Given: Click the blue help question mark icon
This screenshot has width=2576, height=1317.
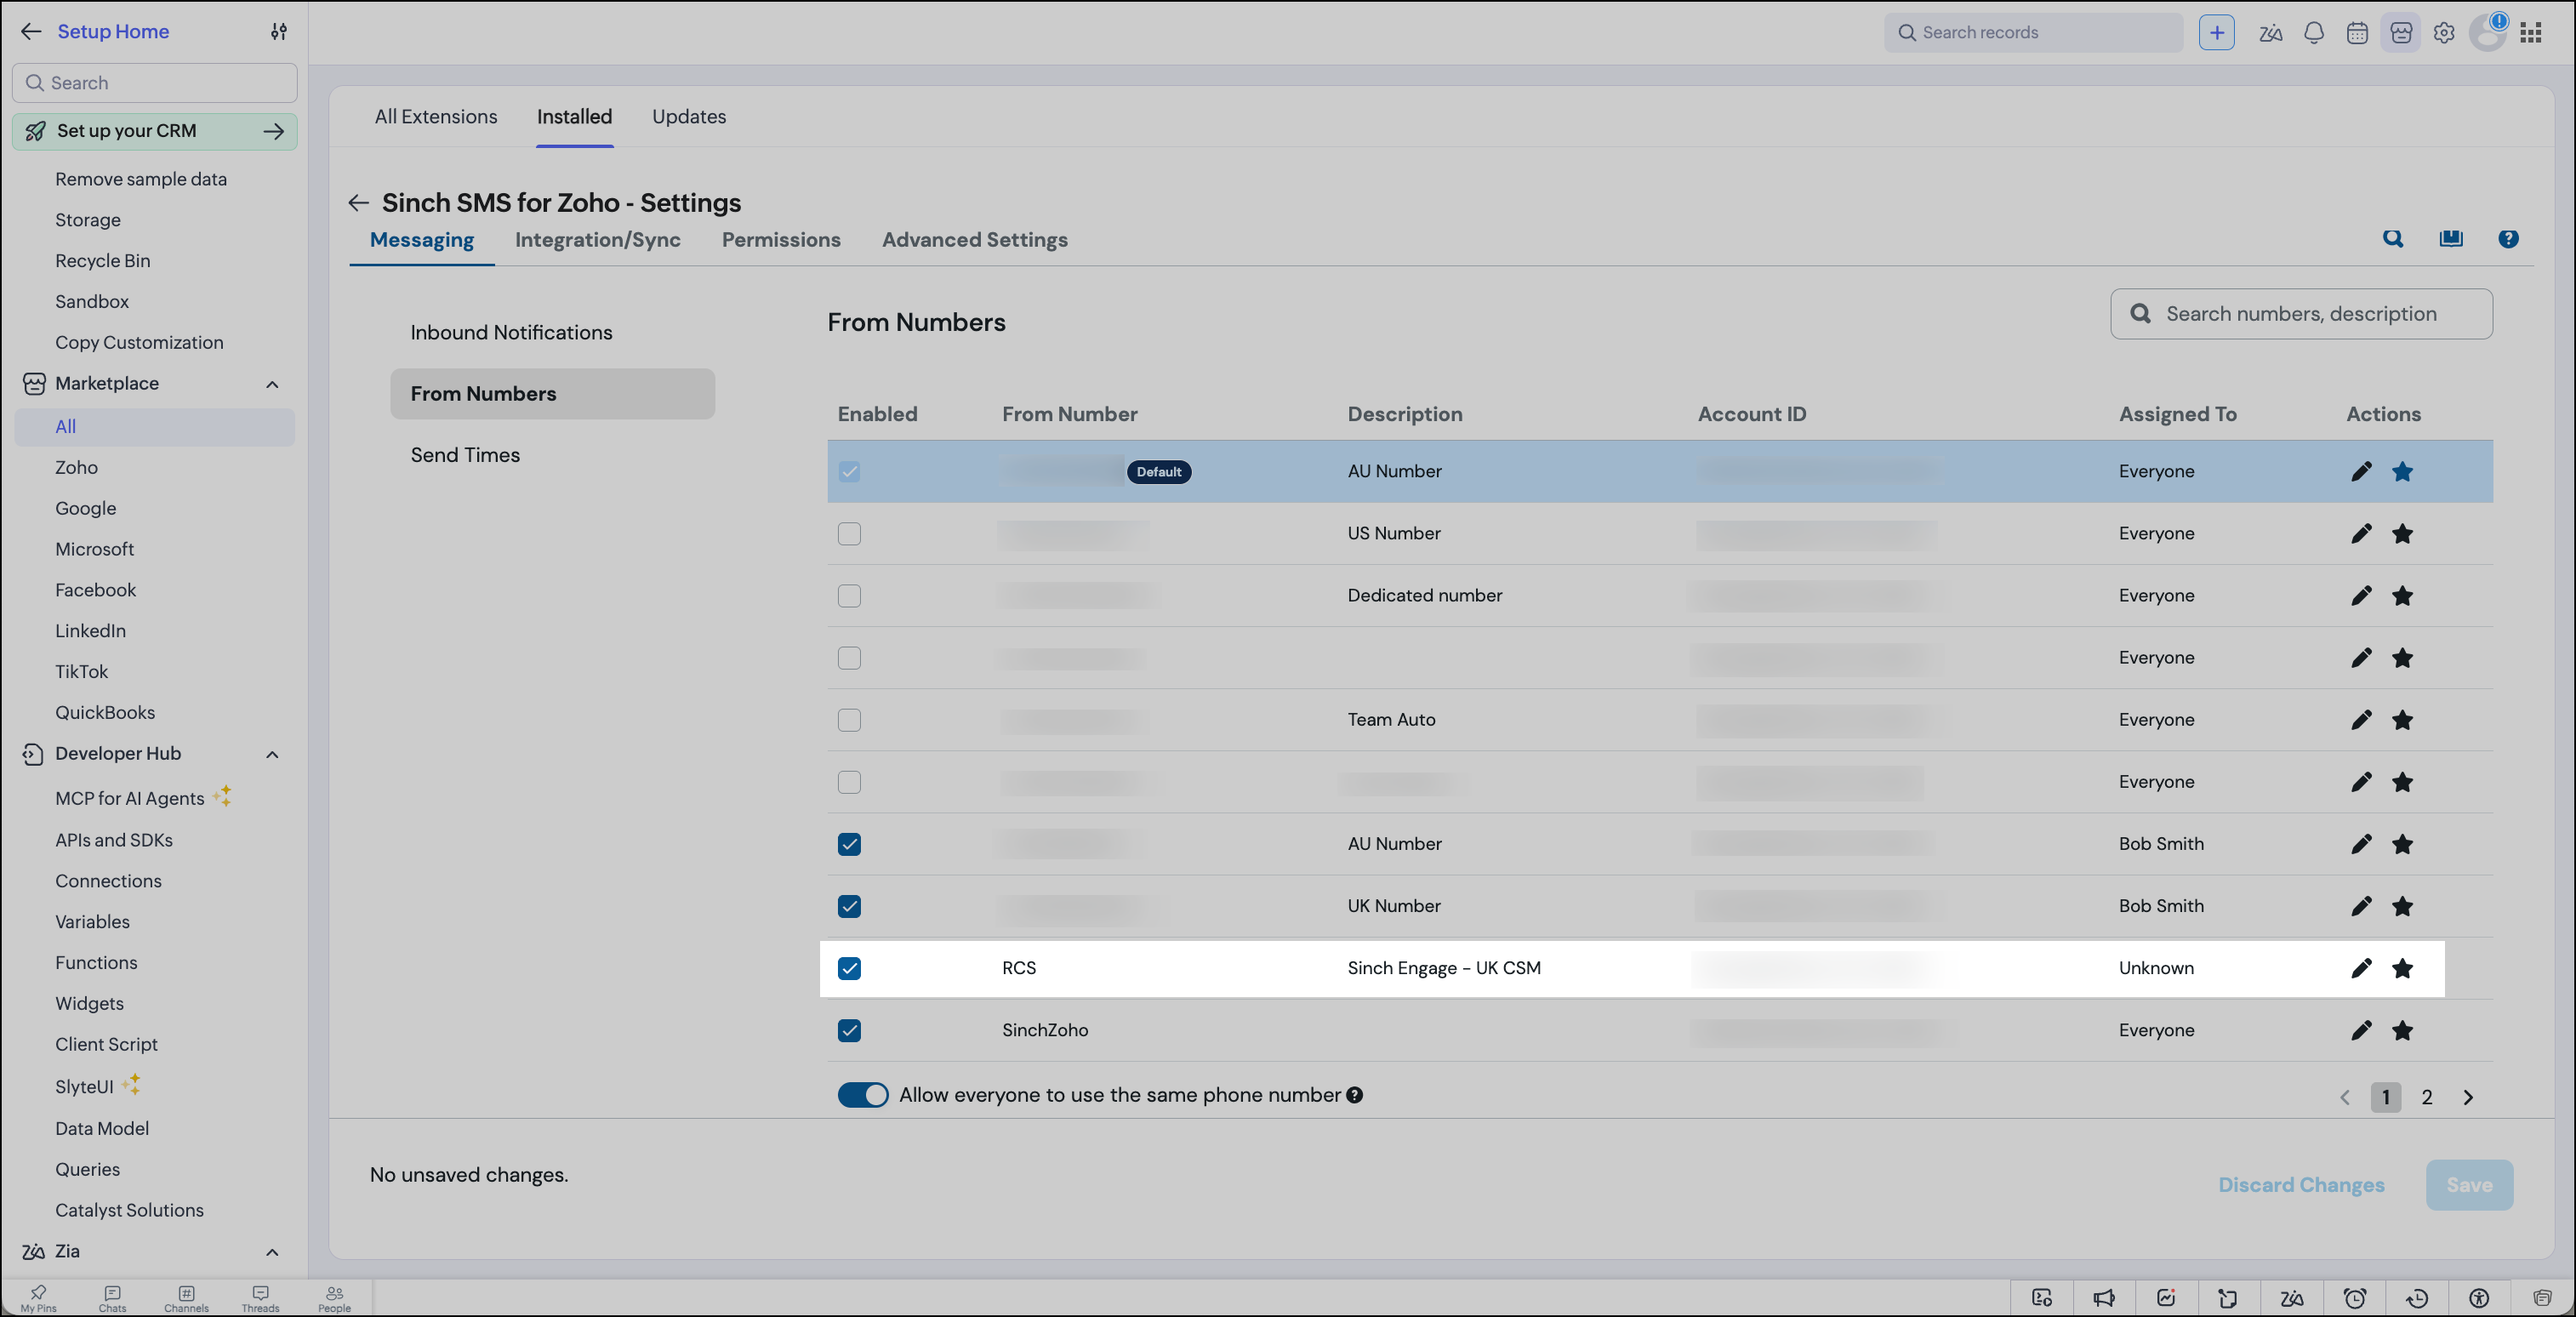Looking at the screenshot, I should 2508,238.
